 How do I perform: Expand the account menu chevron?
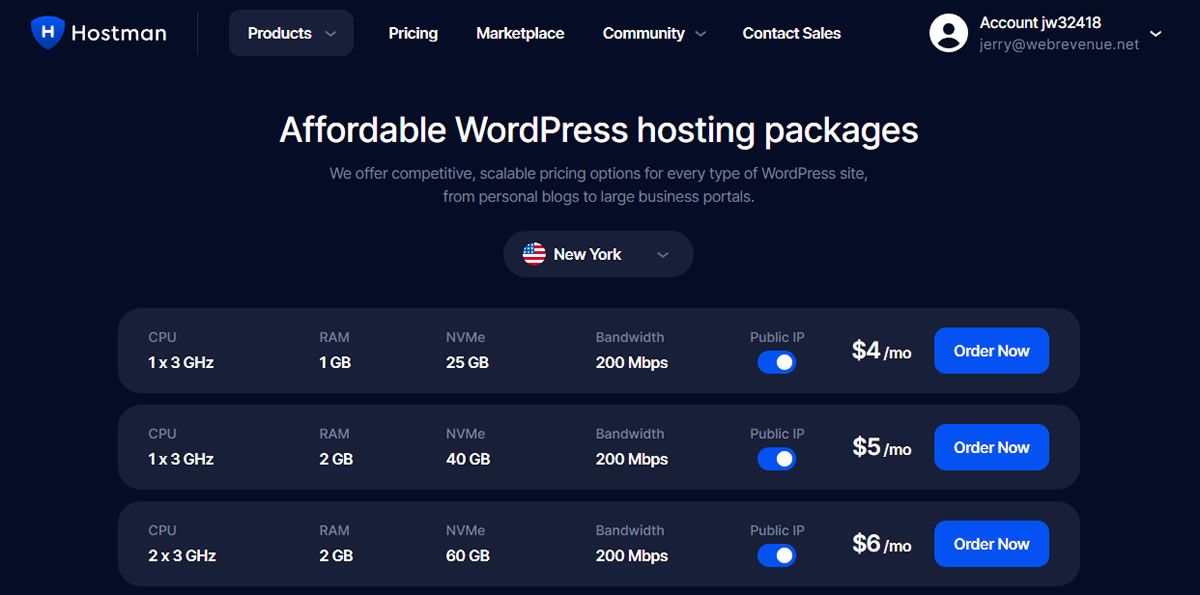[x=1156, y=34]
